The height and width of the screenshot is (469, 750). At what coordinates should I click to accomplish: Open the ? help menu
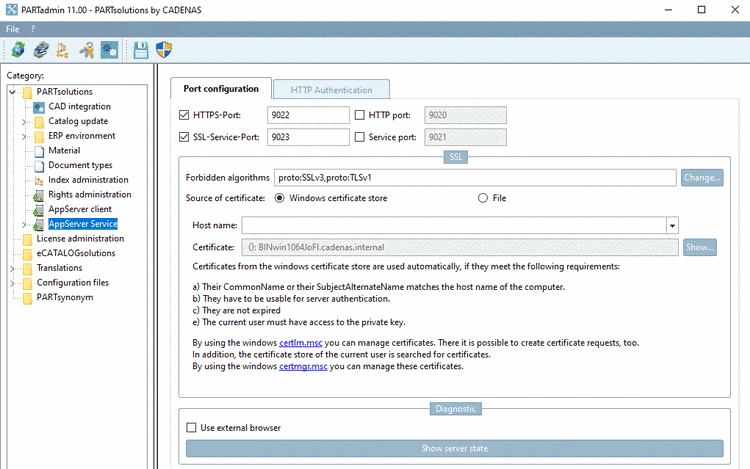(33, 29)
